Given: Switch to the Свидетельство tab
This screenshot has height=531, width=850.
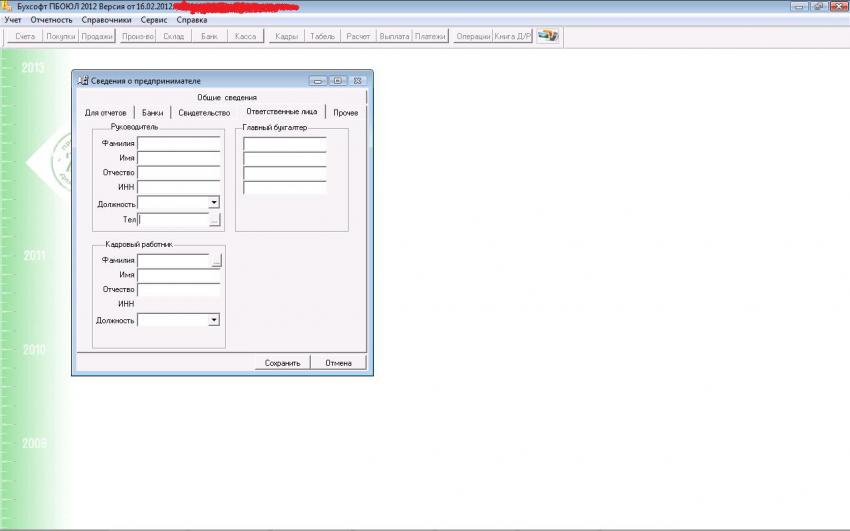Looking at the screenshot, I should (x=204, y=113).
